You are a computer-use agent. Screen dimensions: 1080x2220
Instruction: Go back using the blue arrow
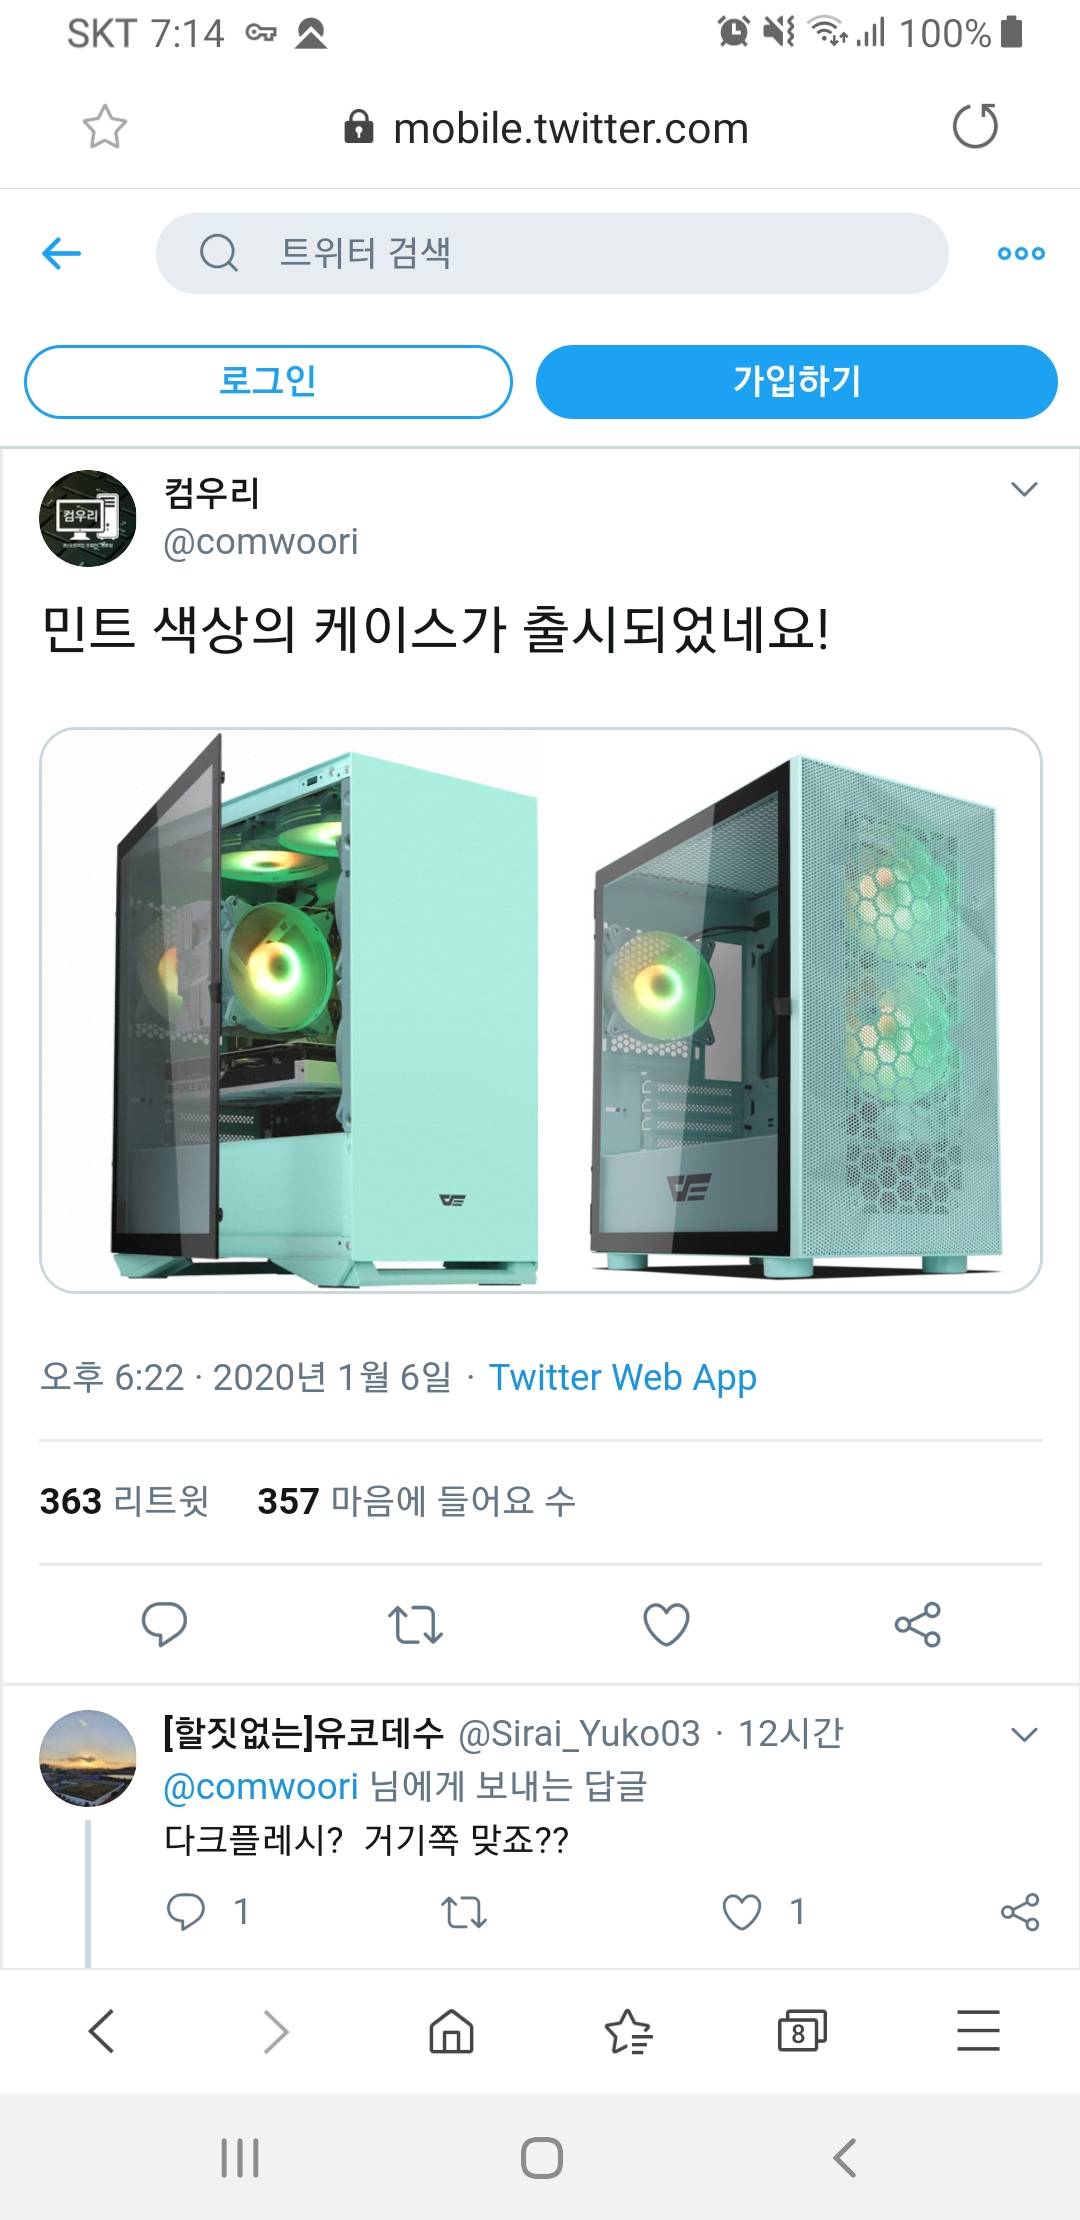tap(61, 253)
